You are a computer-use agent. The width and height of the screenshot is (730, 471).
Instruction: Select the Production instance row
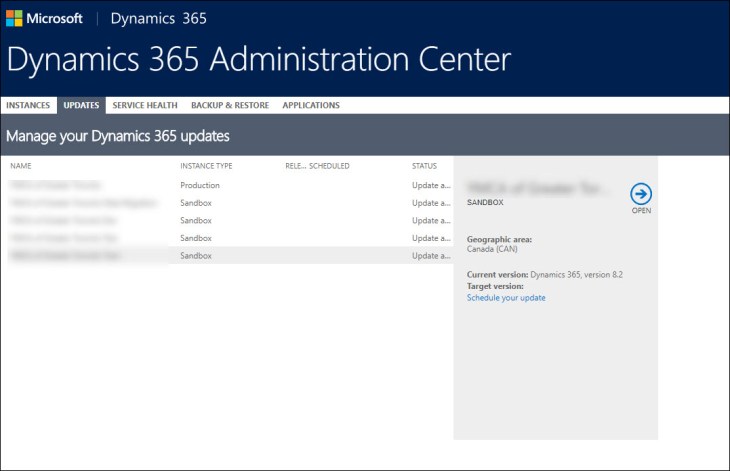pos(200,185)
